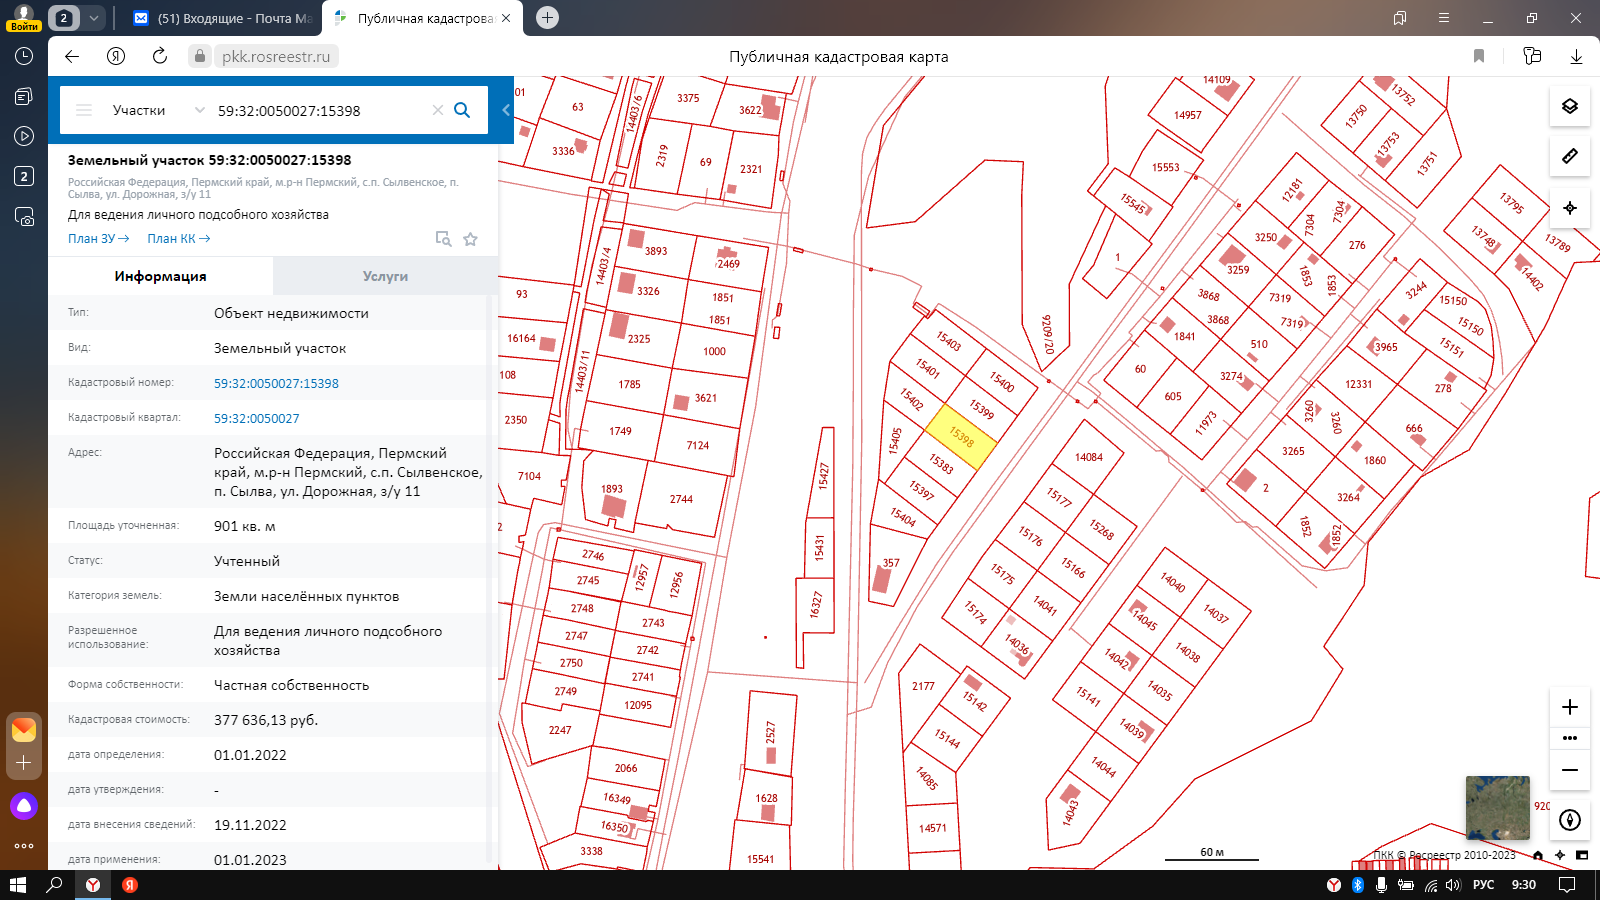Click the search magnifier in the cadastral search box
Viewport: 1600px width, 900px height.
[x=462, y=110]
